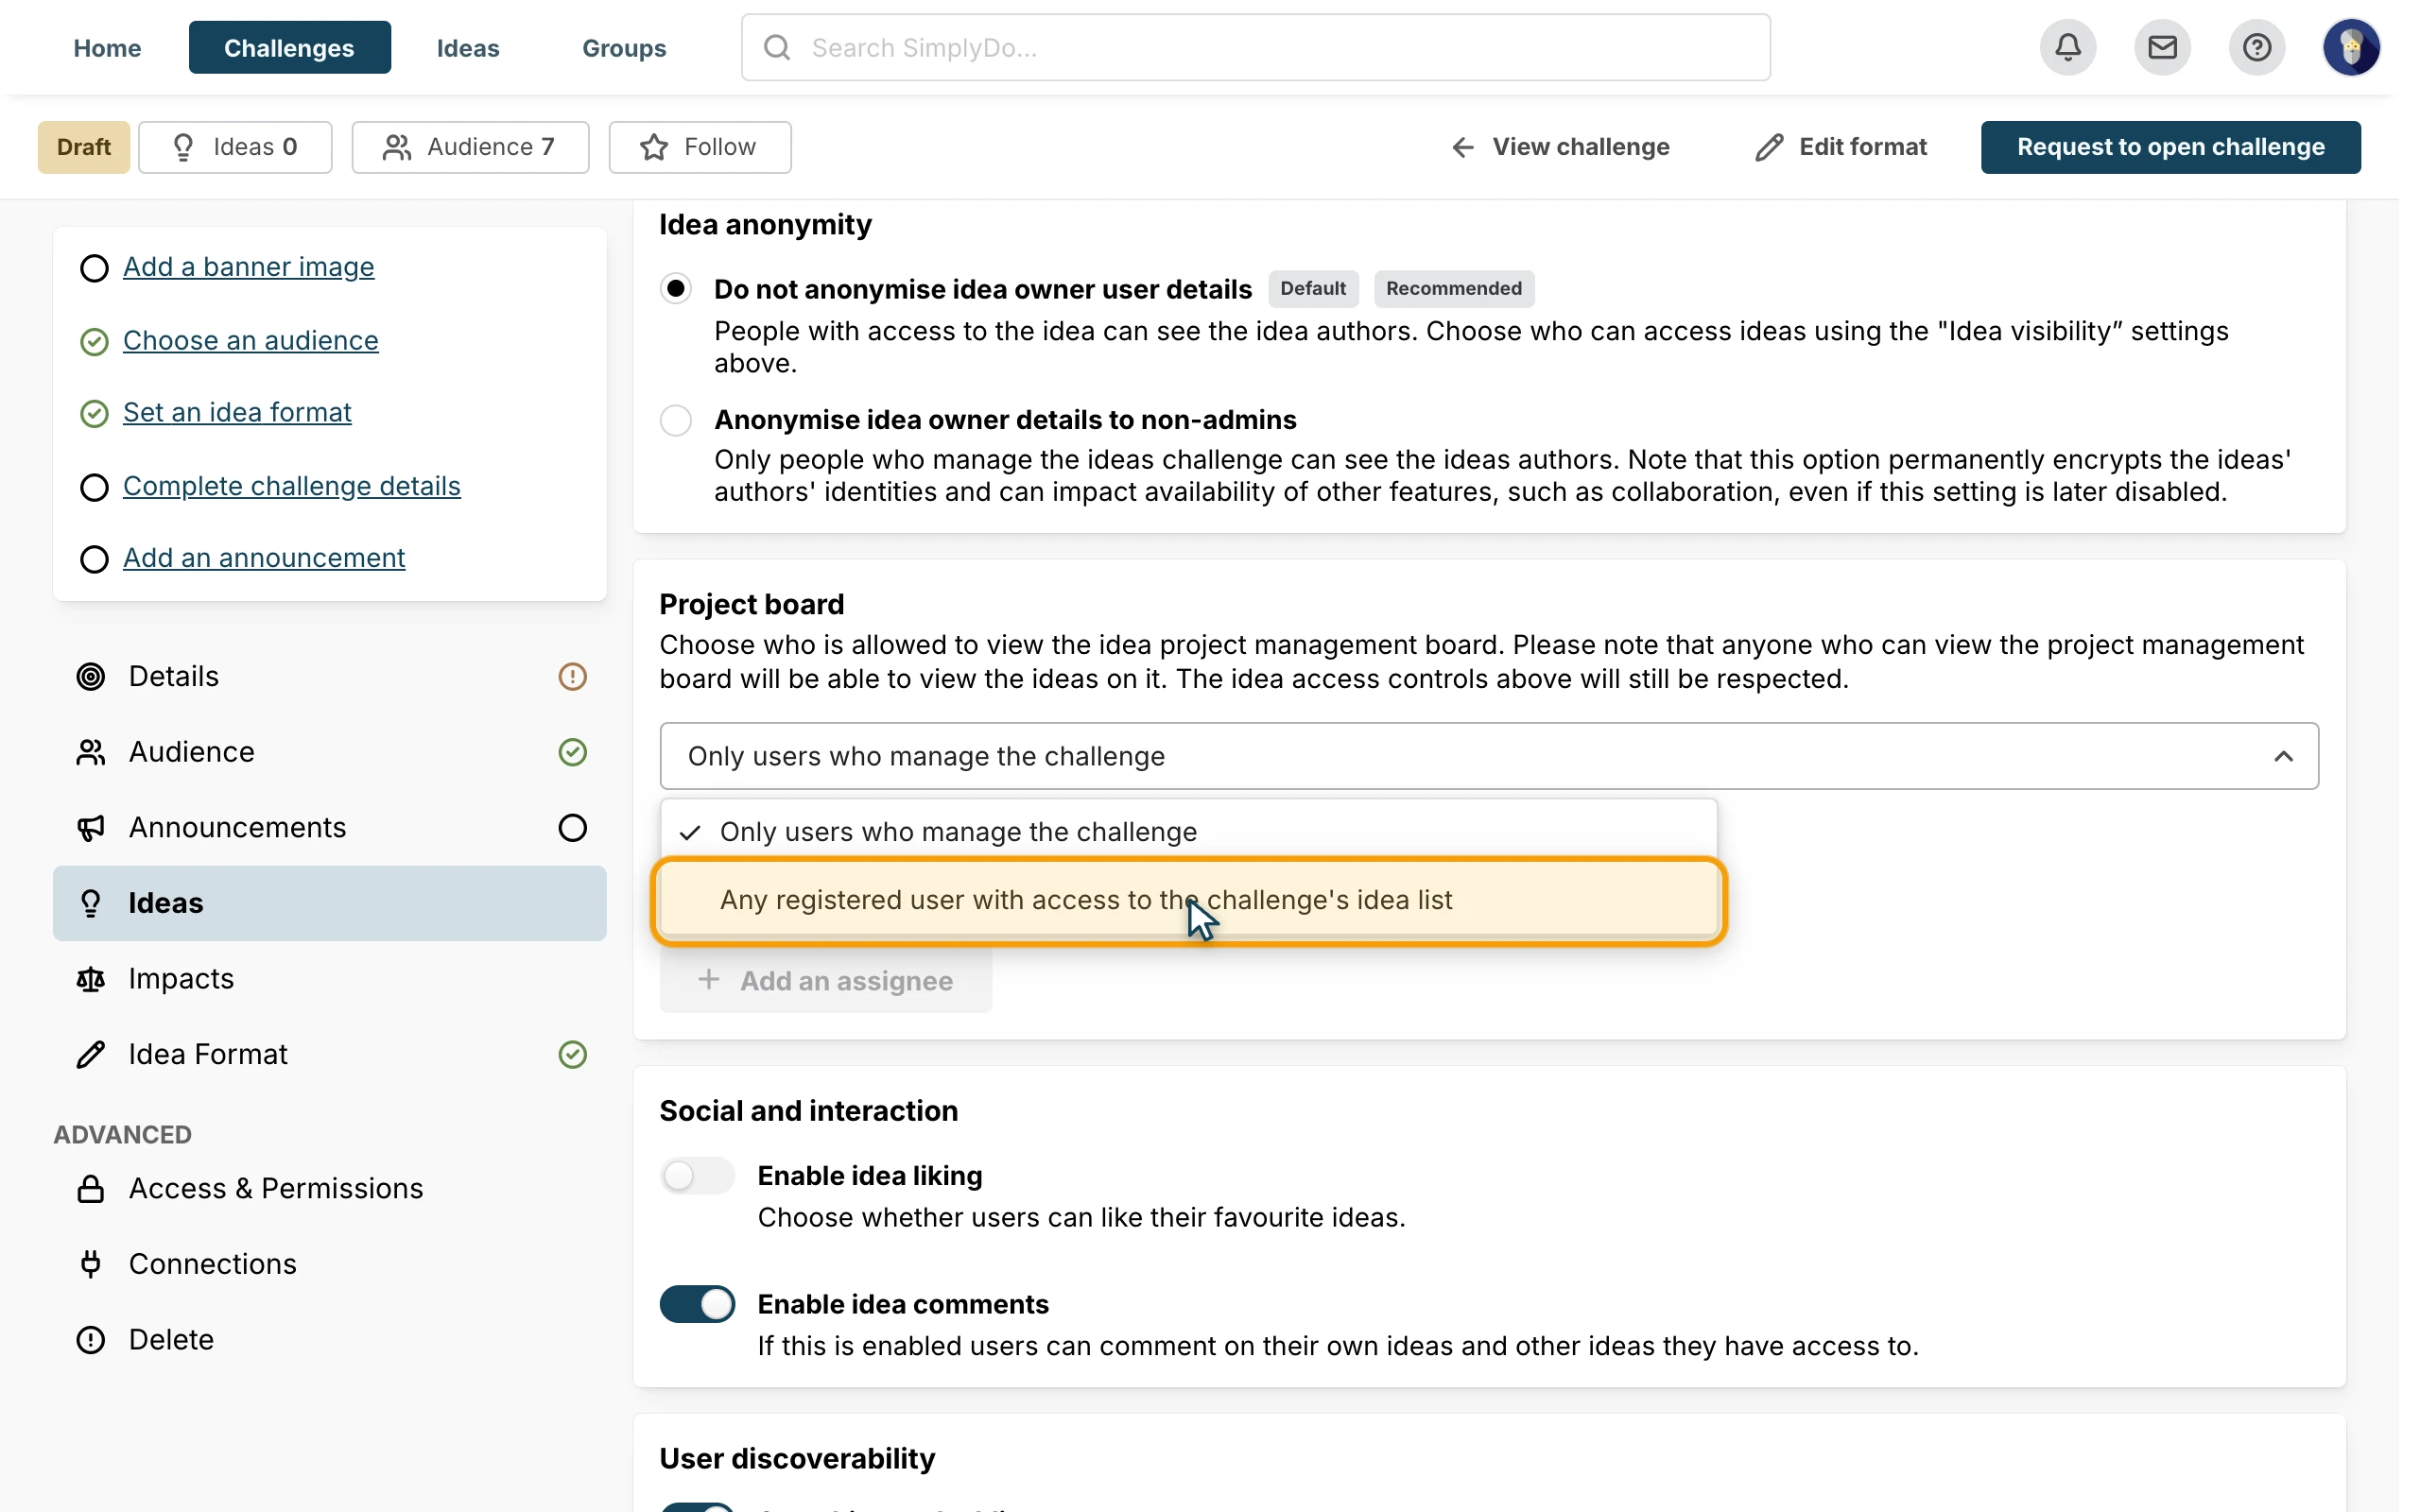Click the Idea Format green check icon

click(x=572, y=1054)
